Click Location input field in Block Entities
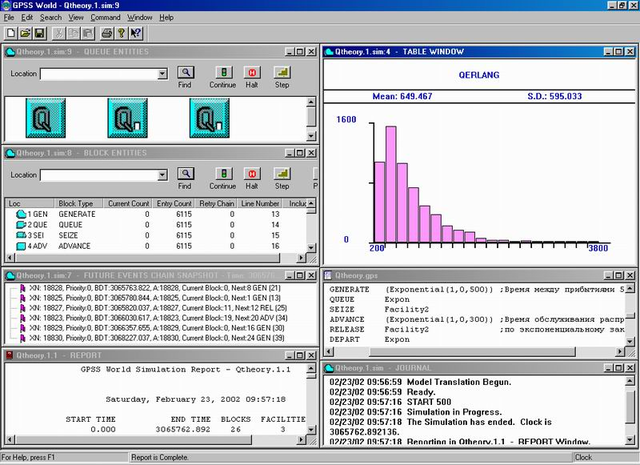The height and width of the screenshot is (465, 640). [99, 175]
